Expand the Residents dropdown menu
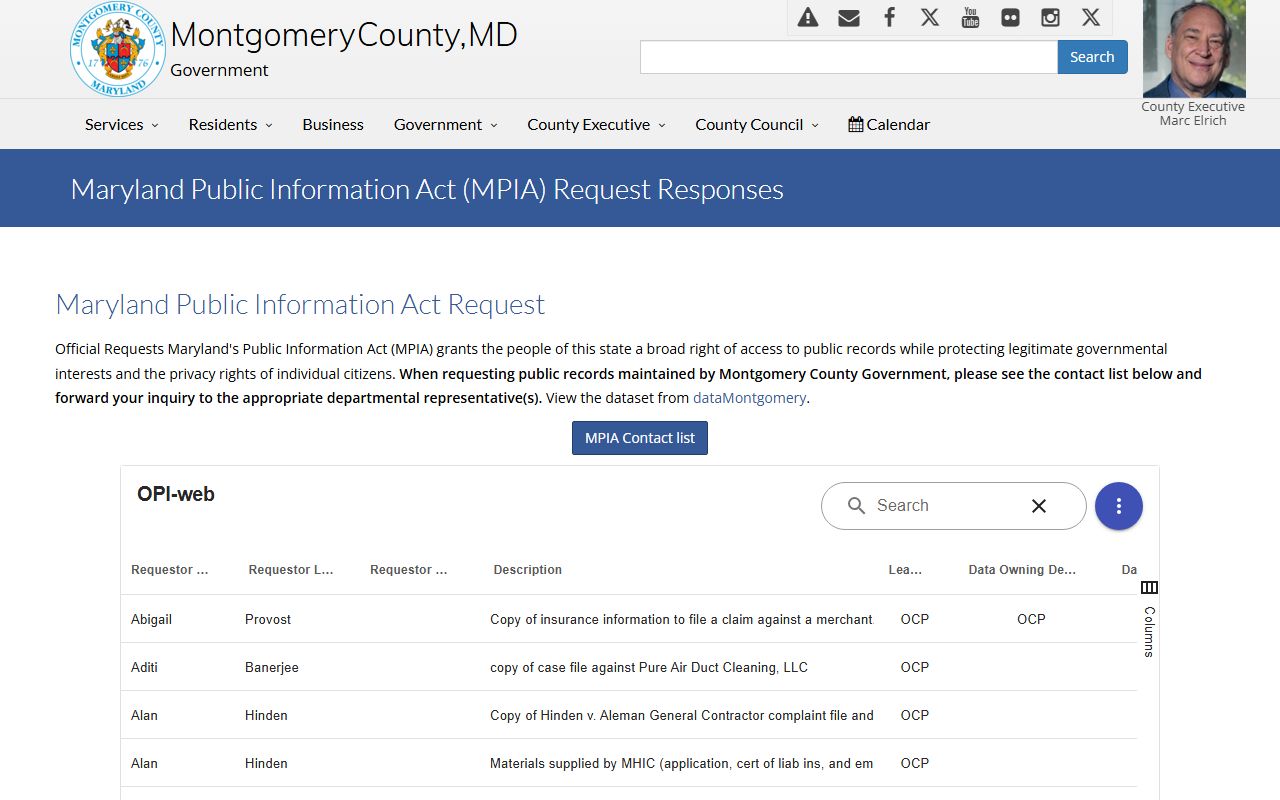 [230, 124]
